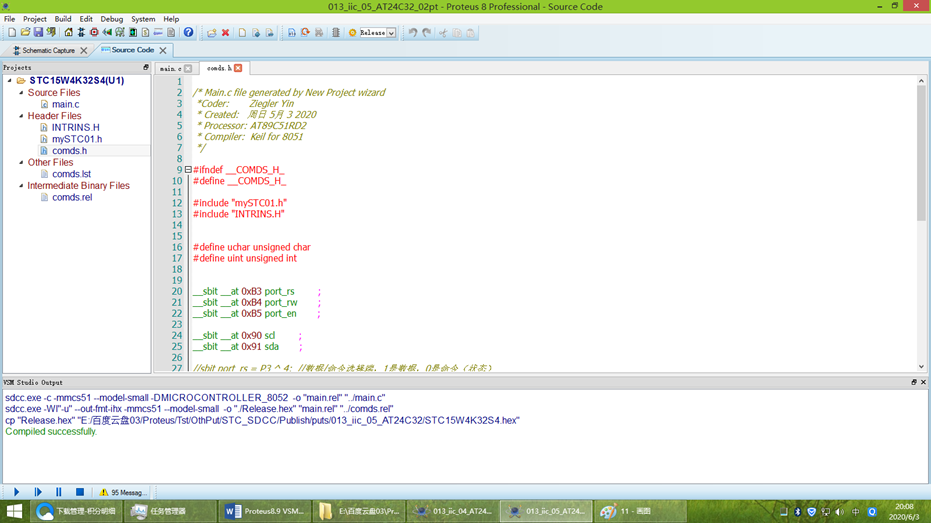The width and height of the screenshot is (931, 524).
Task: Open the PCB Layout module icon
Action: (94, 33)
